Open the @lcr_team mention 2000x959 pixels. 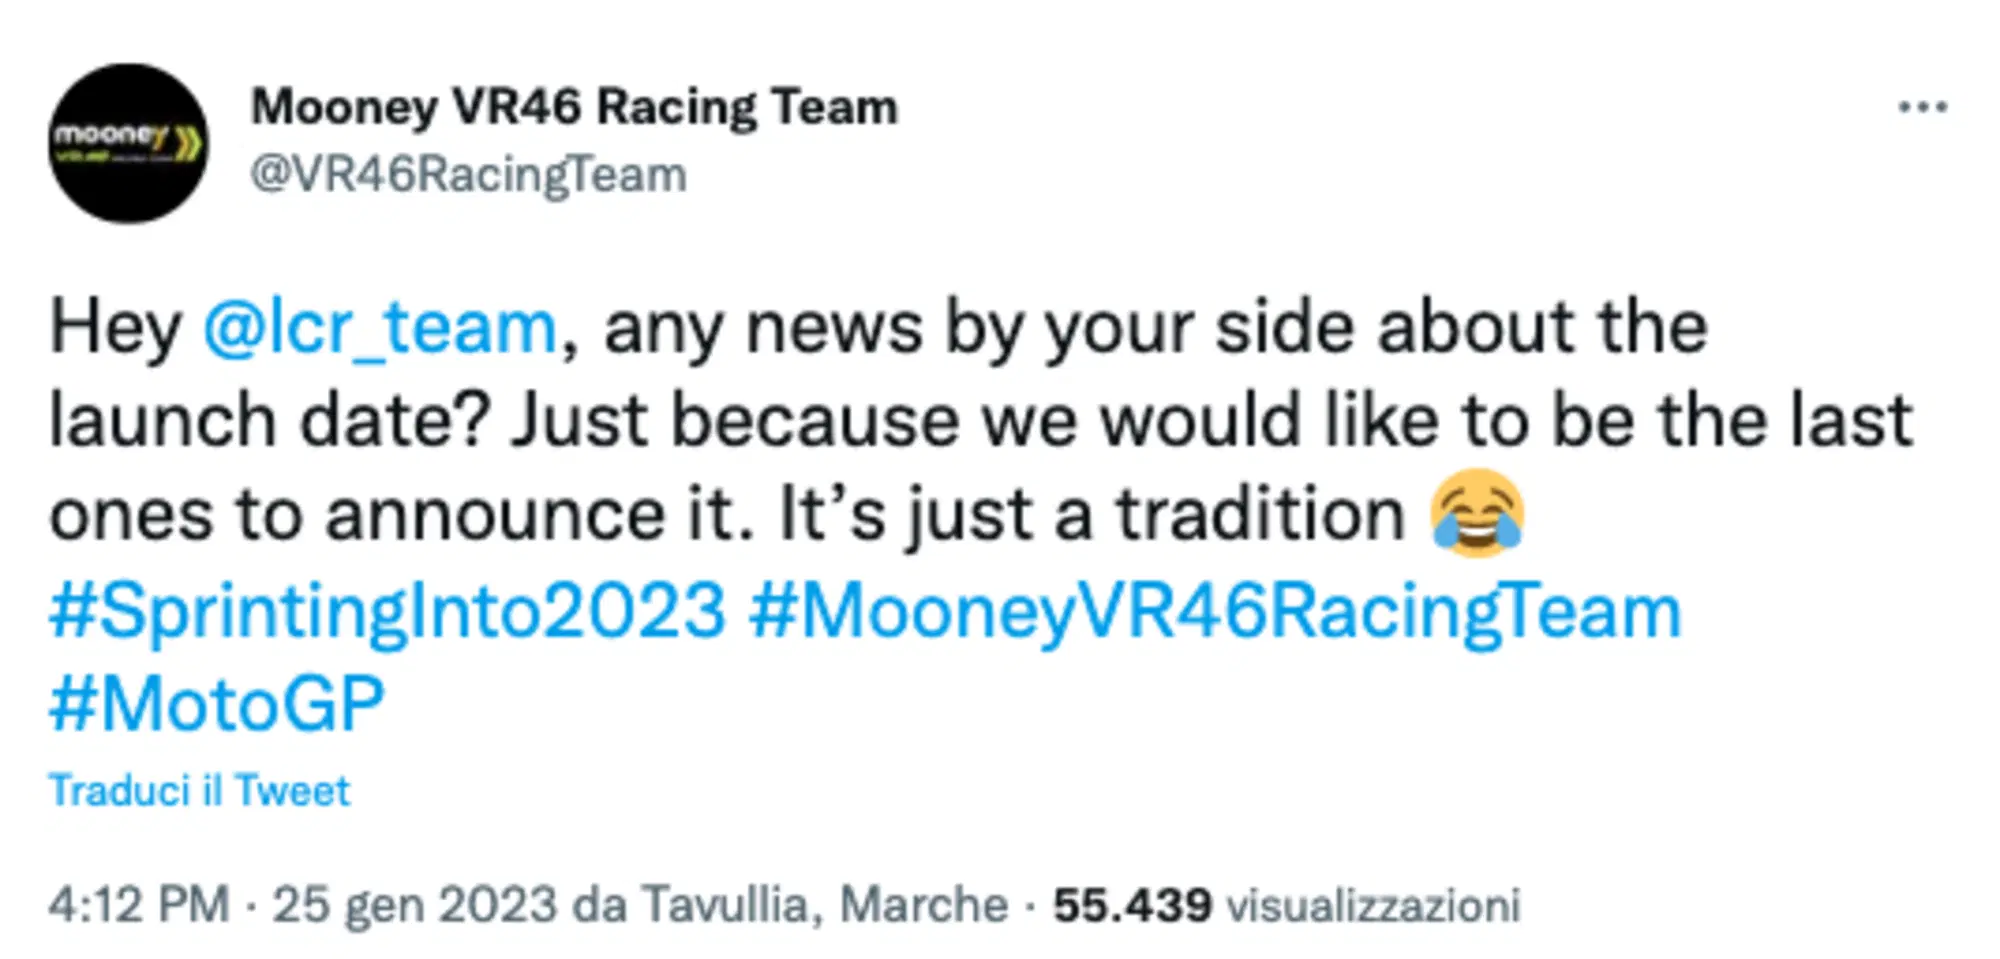pos(378,323)
